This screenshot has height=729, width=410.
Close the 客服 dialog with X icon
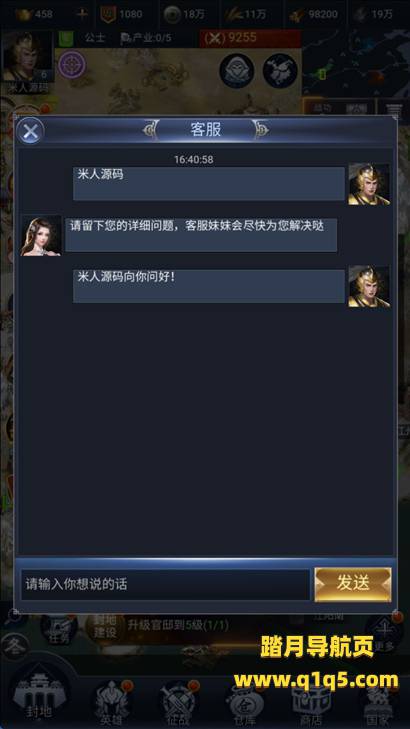click(x=30, y=131)
